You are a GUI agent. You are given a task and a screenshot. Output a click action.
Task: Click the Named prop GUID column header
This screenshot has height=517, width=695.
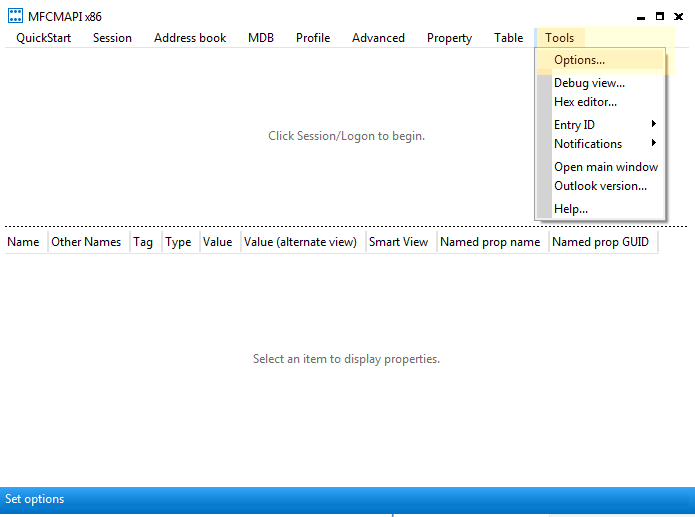pyautogui.click(x=603, y=242)
